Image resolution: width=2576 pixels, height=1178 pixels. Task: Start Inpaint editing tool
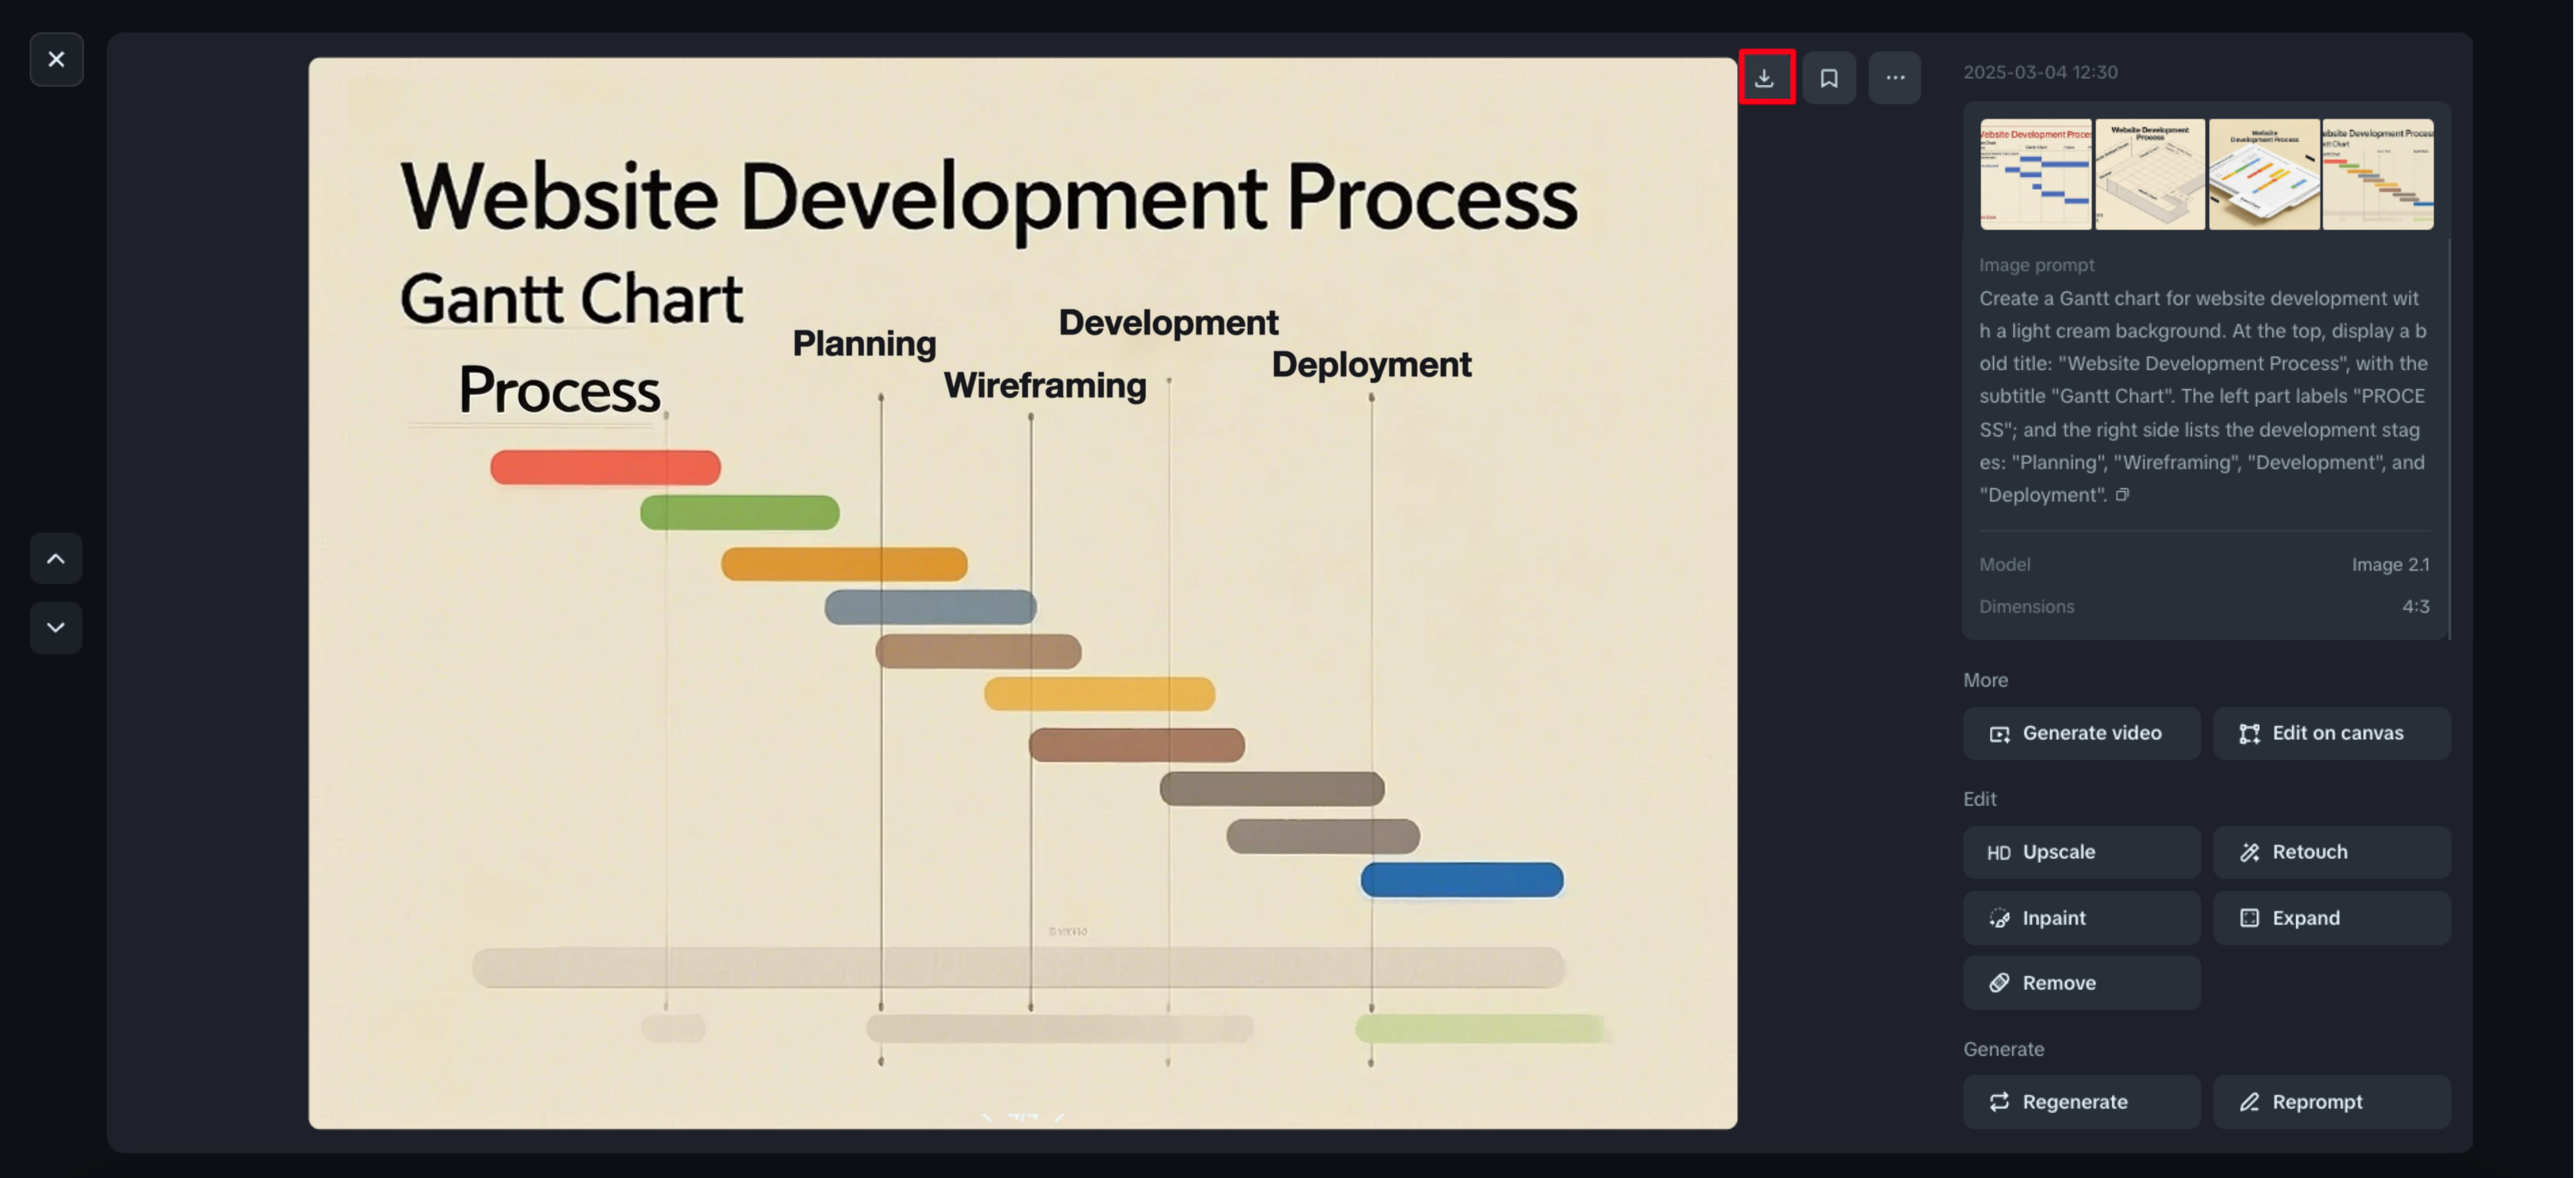(2080, 918)
